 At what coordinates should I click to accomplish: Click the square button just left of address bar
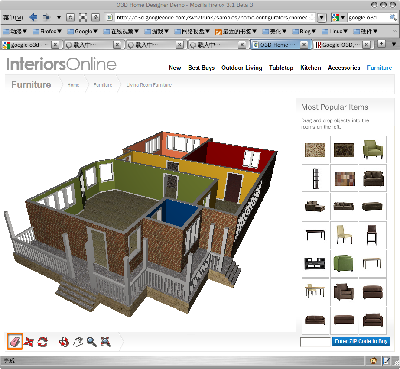95,17
